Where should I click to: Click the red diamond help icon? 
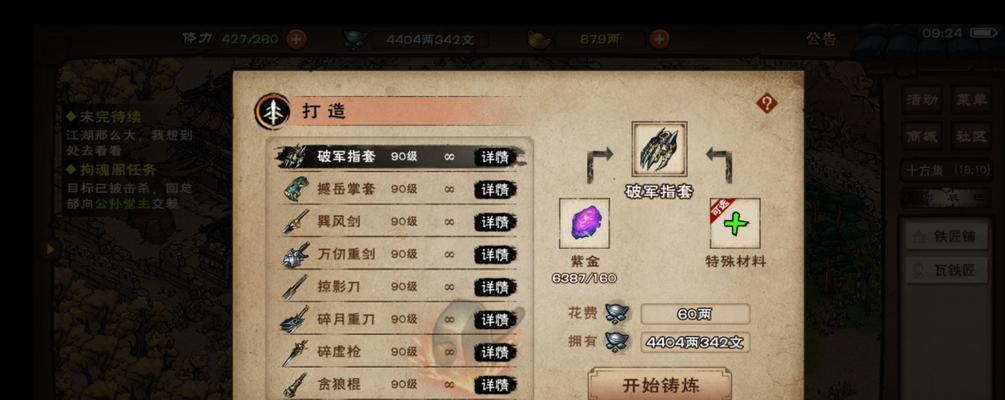point(767,103)
